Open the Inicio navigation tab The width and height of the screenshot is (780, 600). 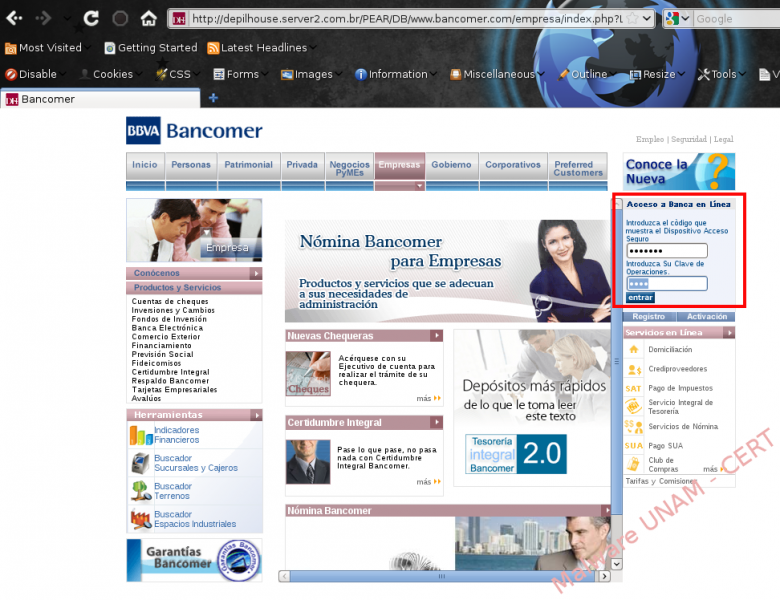pos(145,165)
